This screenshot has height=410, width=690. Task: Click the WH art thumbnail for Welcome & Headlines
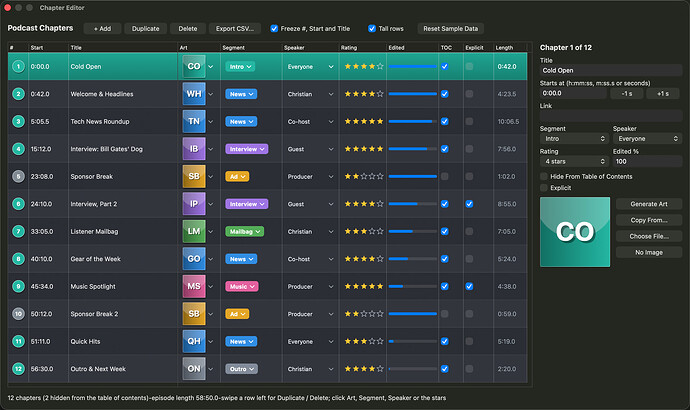pos(194,94)
